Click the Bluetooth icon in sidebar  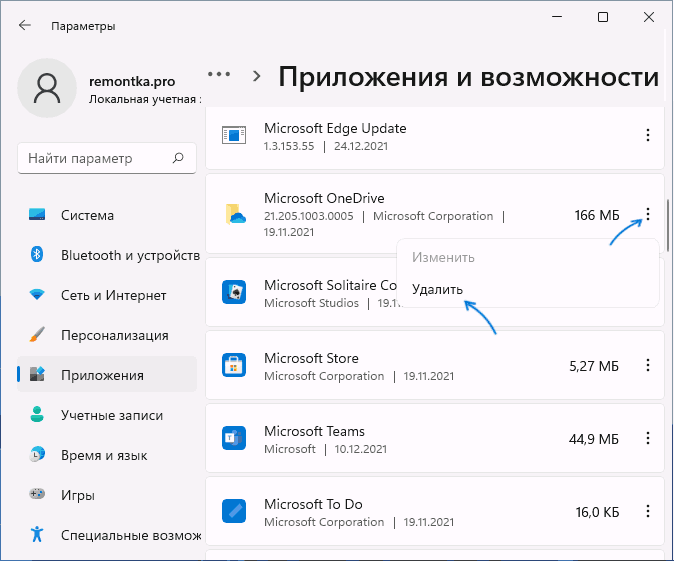click(37, 254)
